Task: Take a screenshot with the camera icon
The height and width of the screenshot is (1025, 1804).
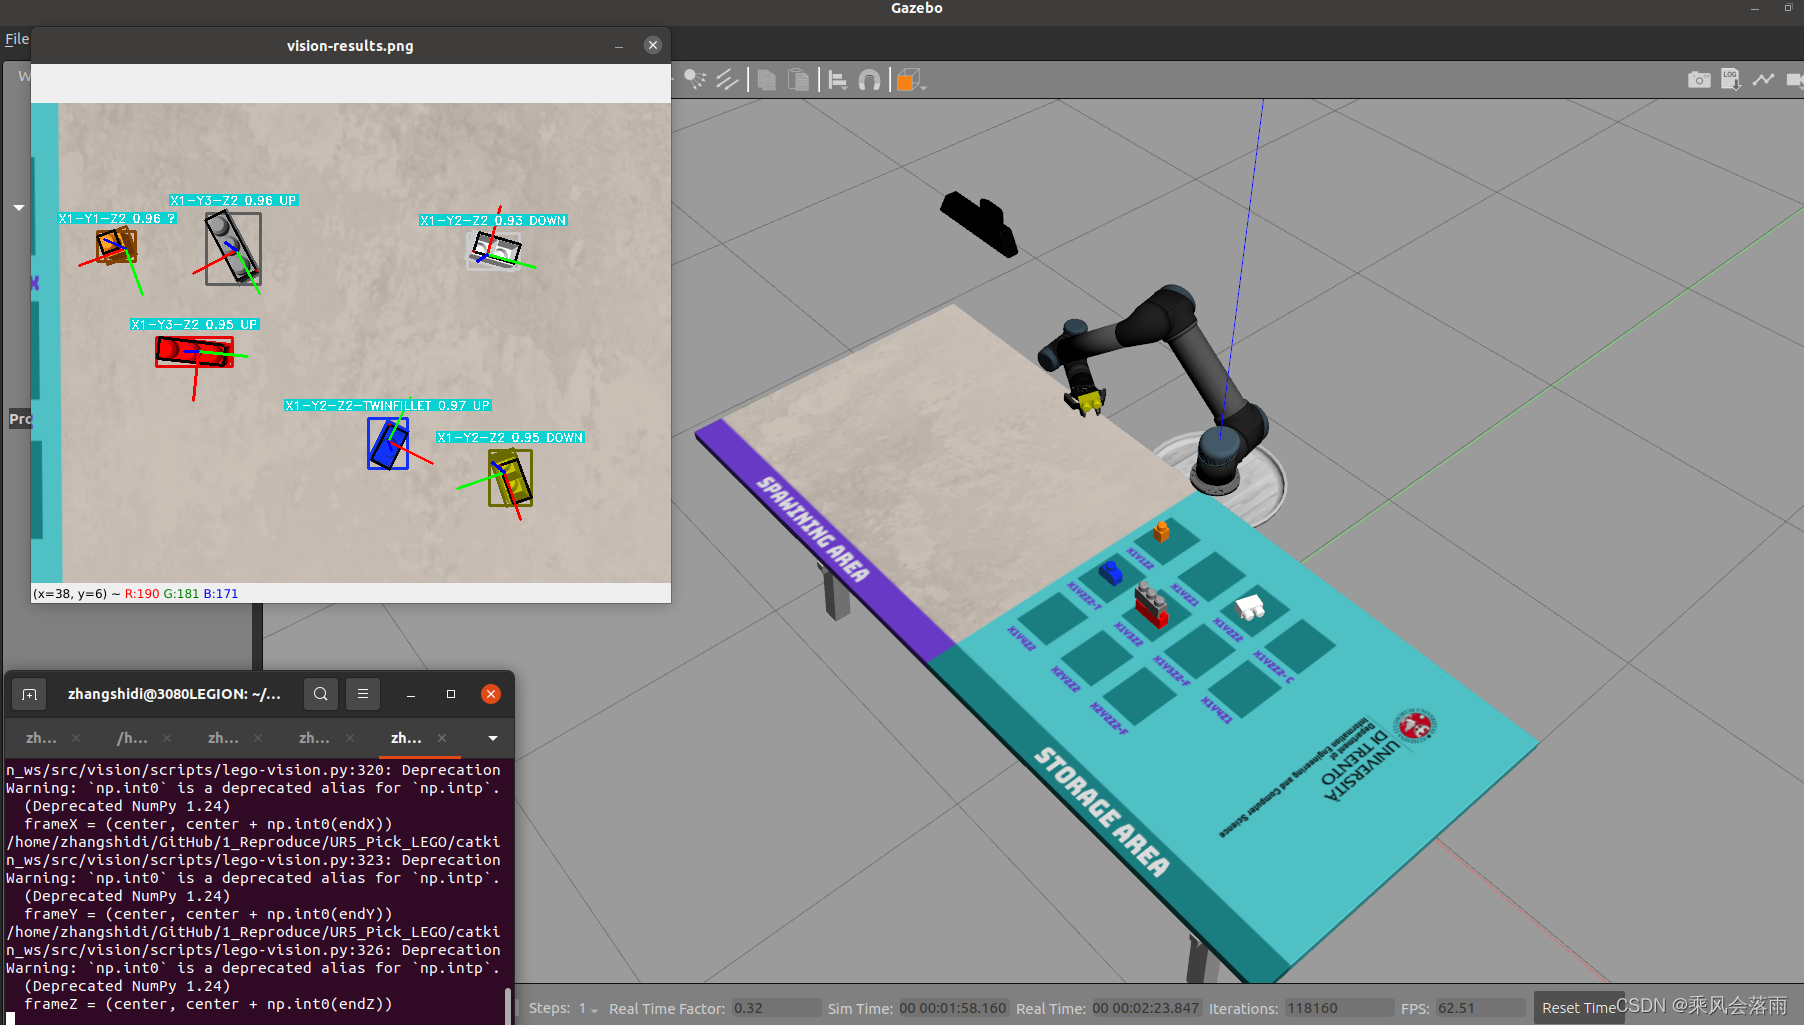Action: 1698,80
